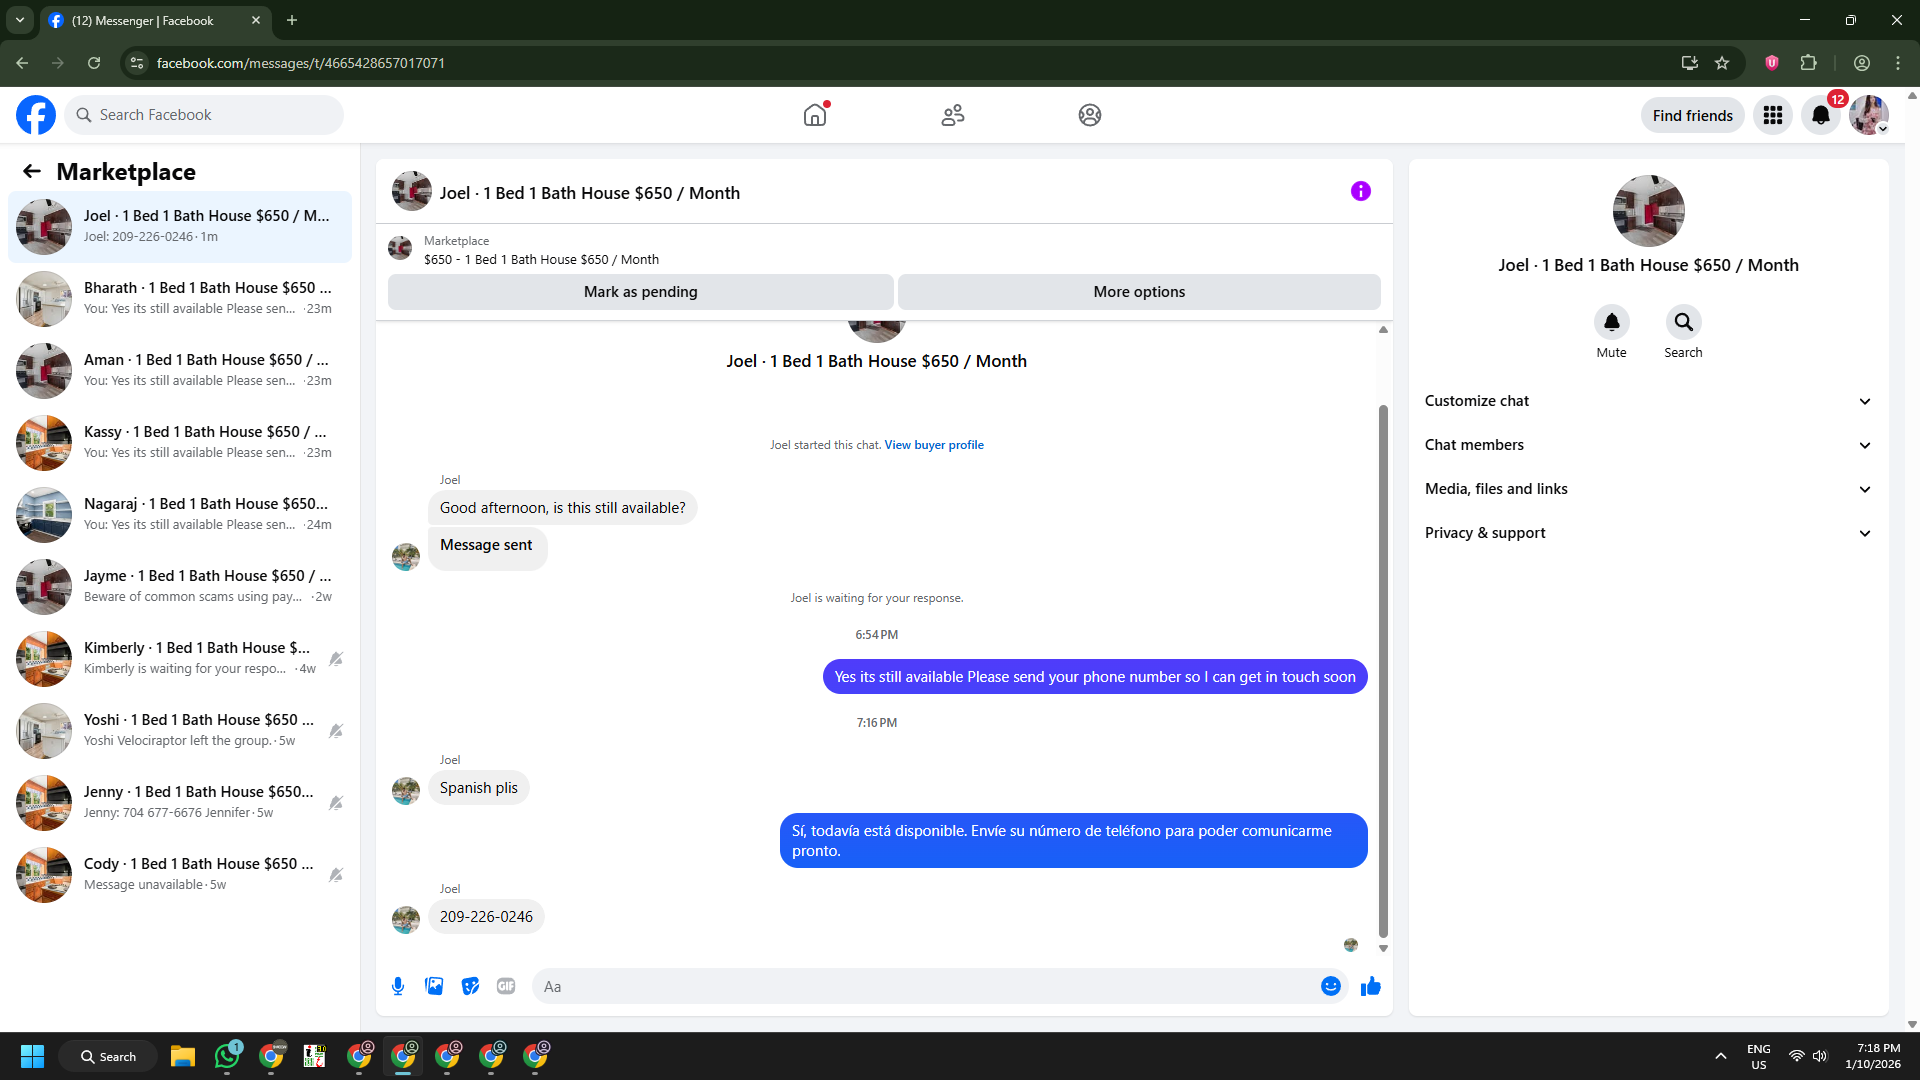Click the chat conversation scrollbar
The width and height of the screenshot is (1920, 1080).
pyautogui.click(x=1383, y=670)
